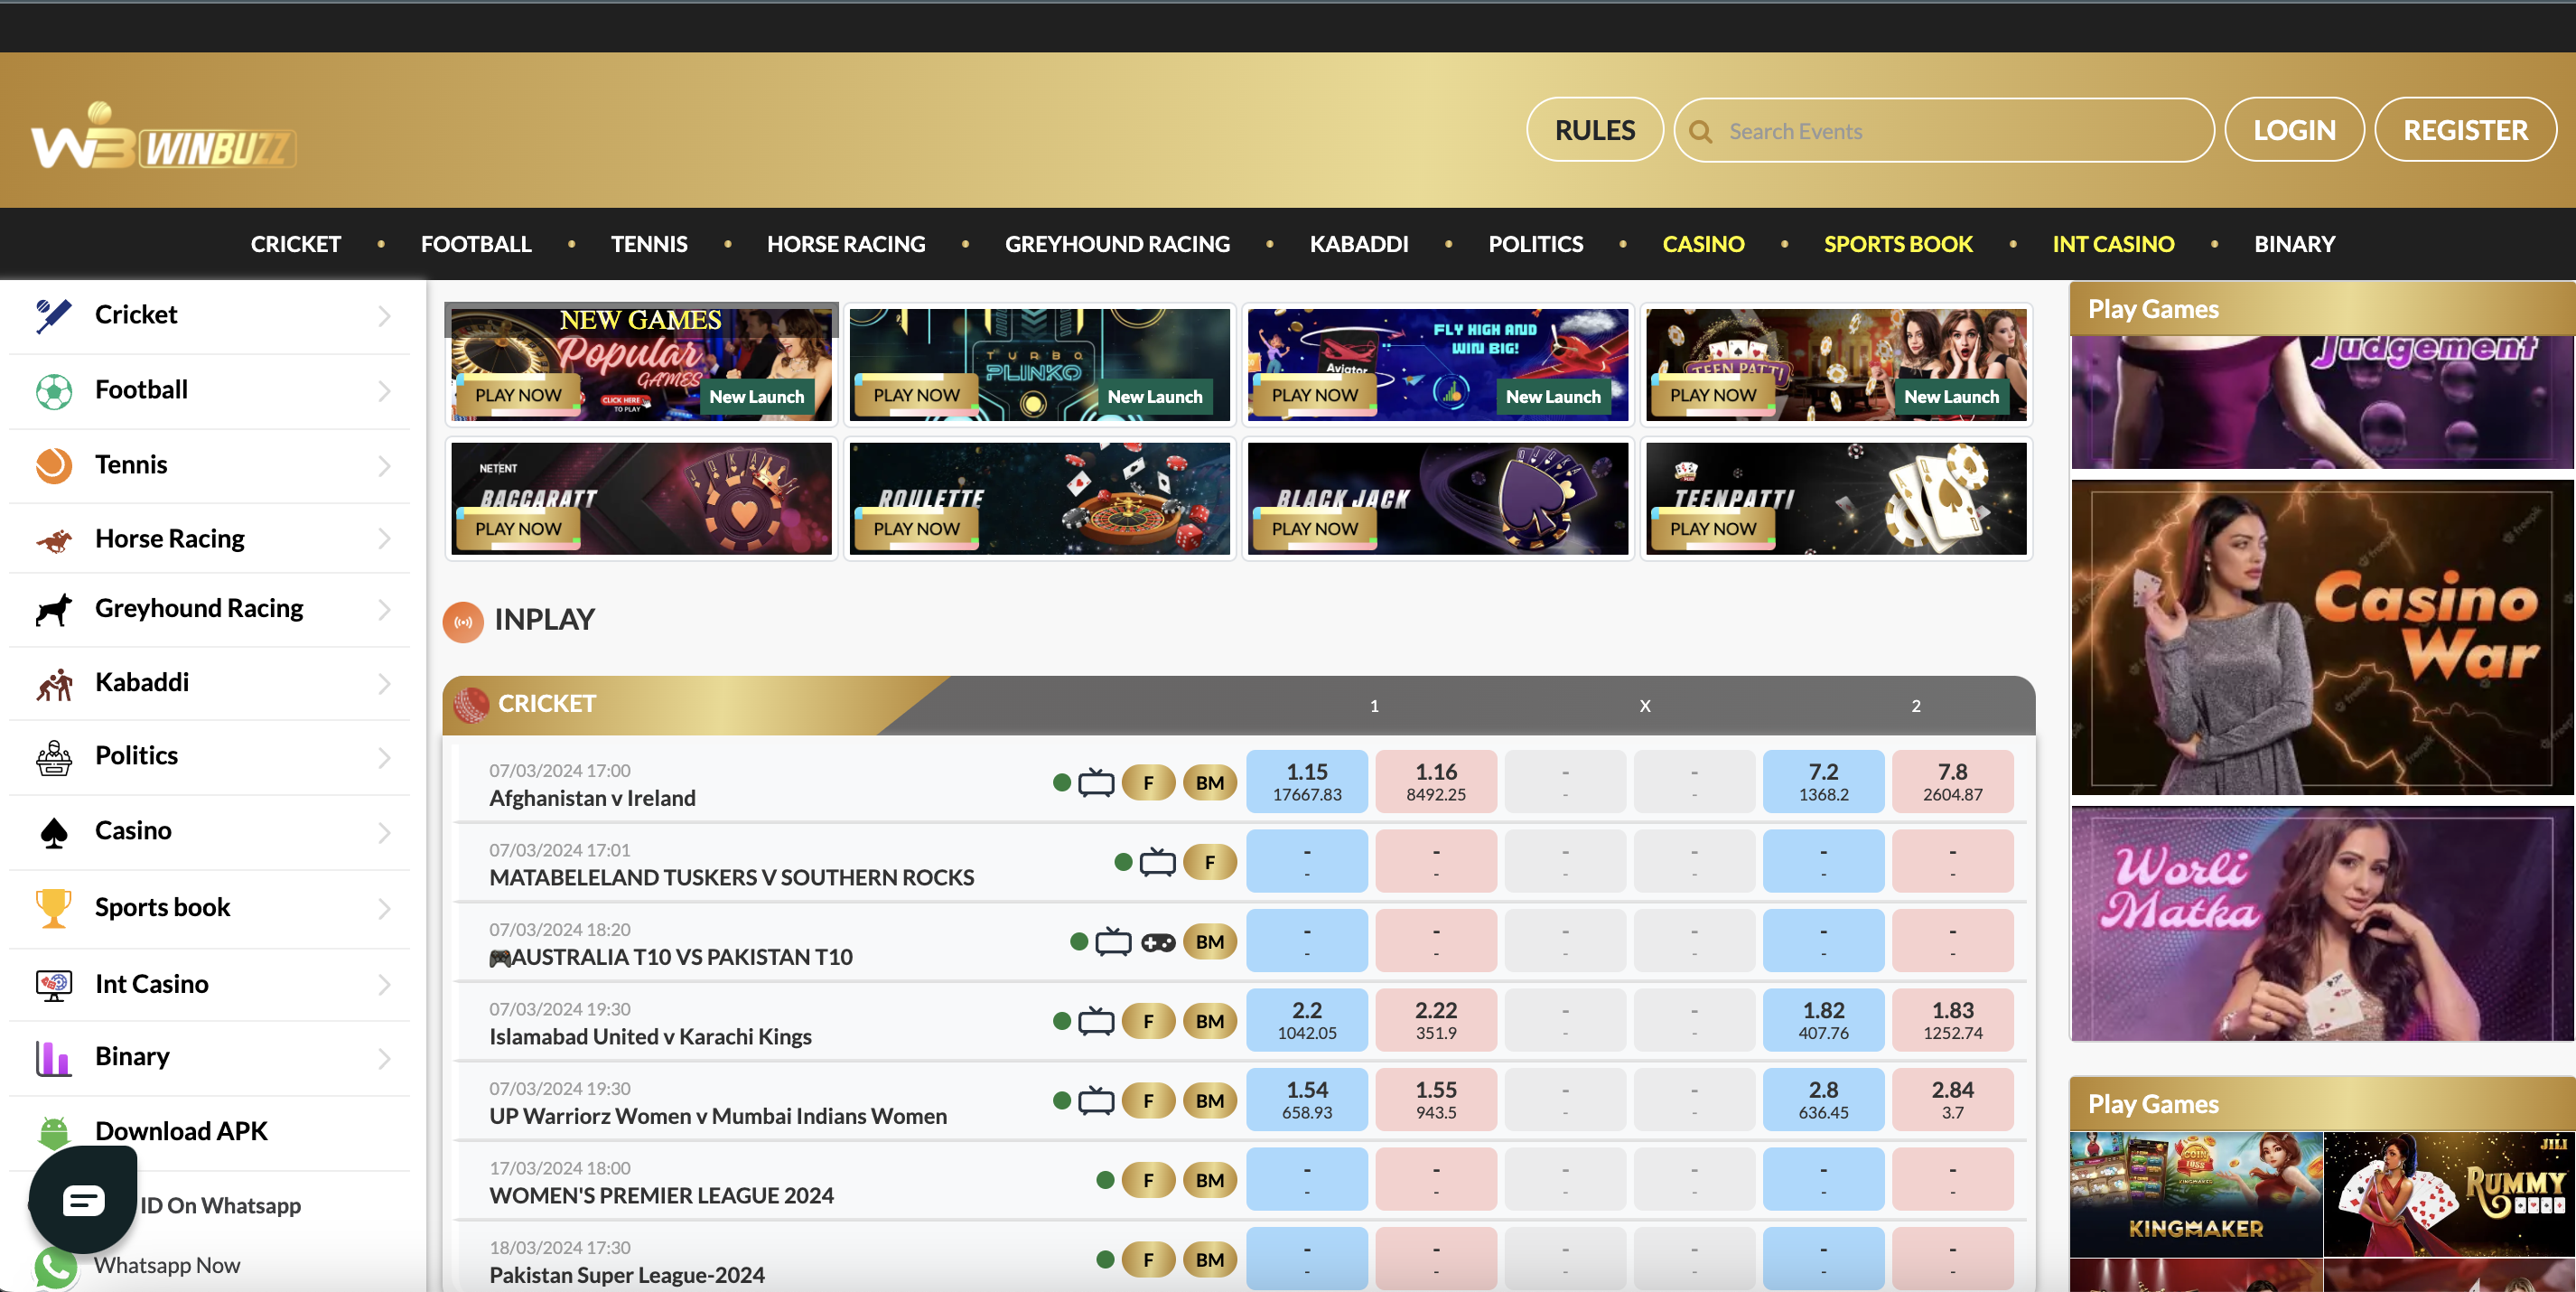Open Cricket bat icon in sidebar
2576x1292 pixels.
(x=53, y=315)
